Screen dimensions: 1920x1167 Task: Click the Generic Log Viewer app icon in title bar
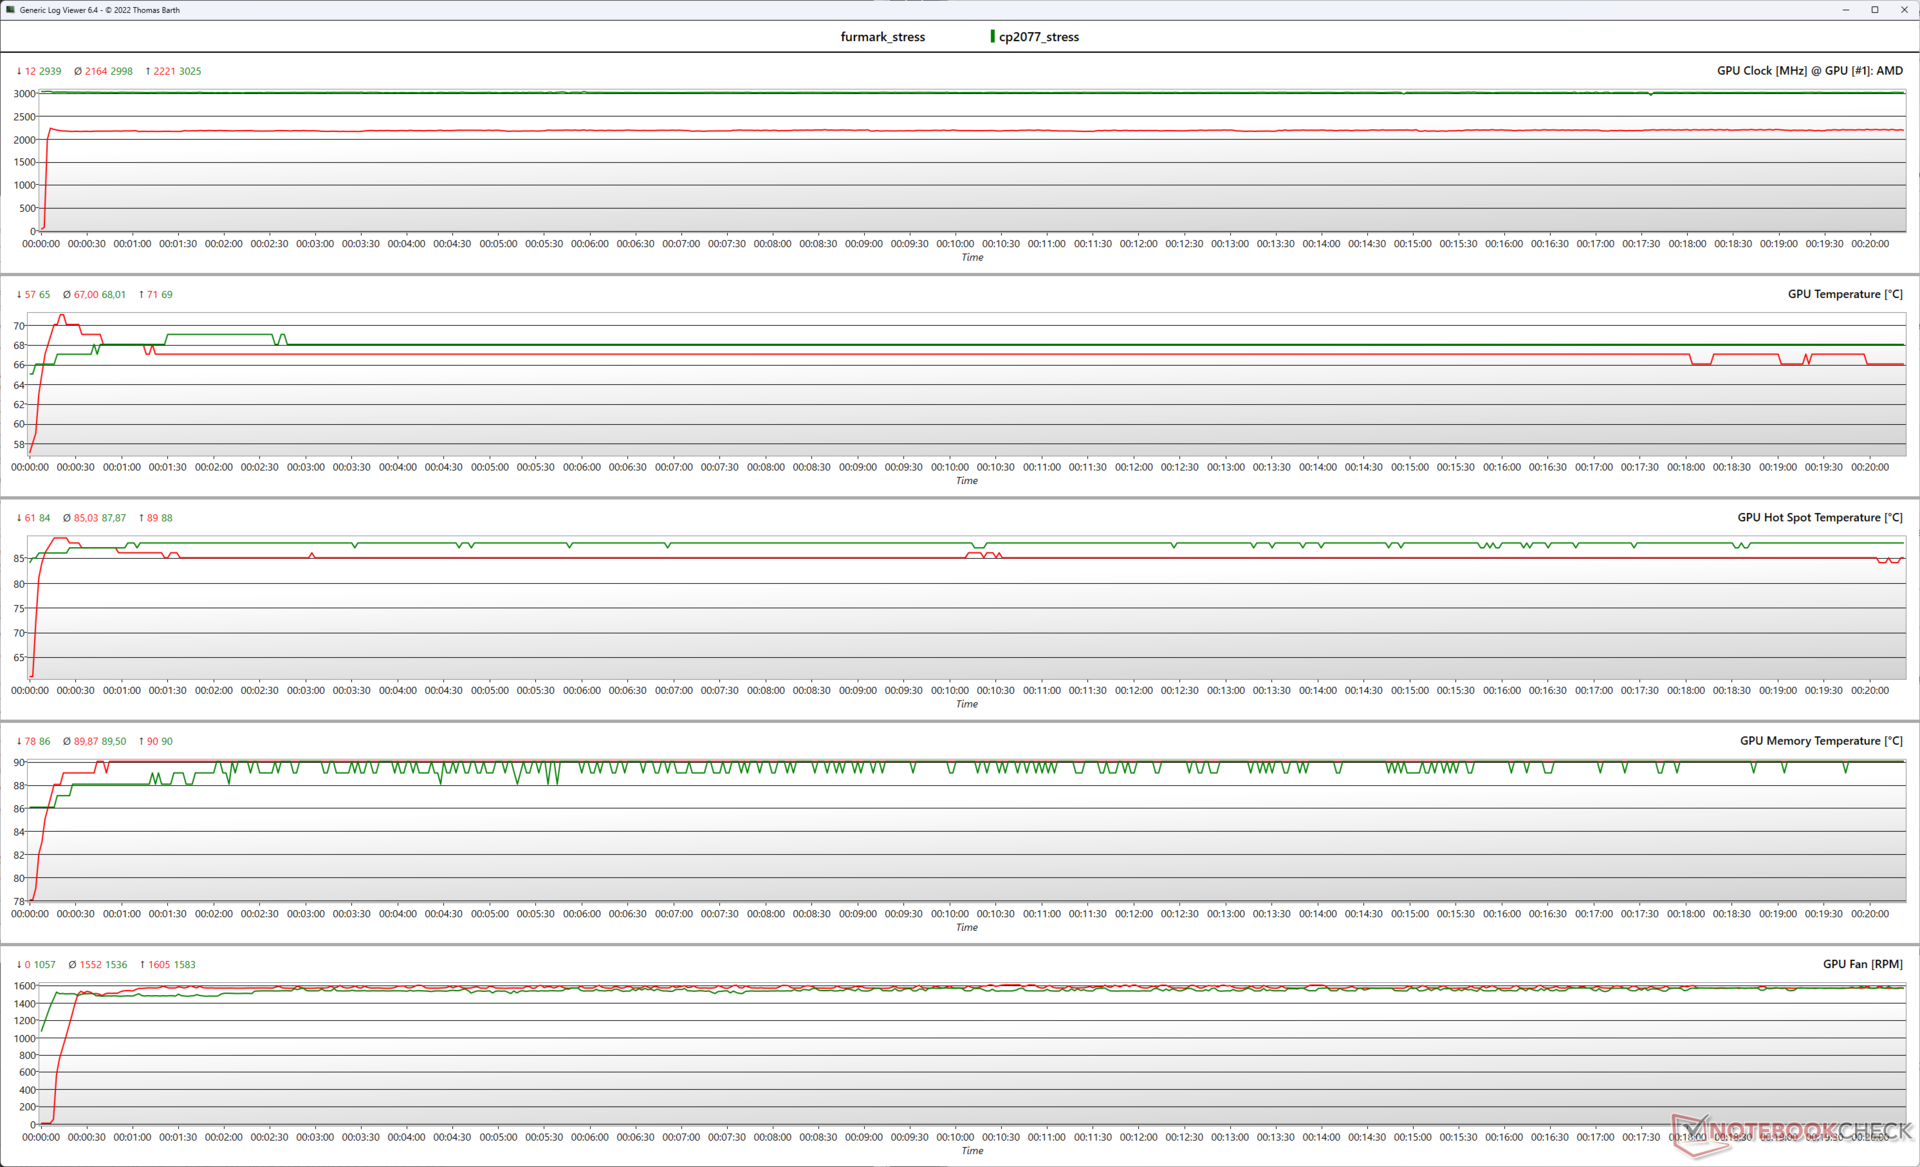tap(10, 10)
